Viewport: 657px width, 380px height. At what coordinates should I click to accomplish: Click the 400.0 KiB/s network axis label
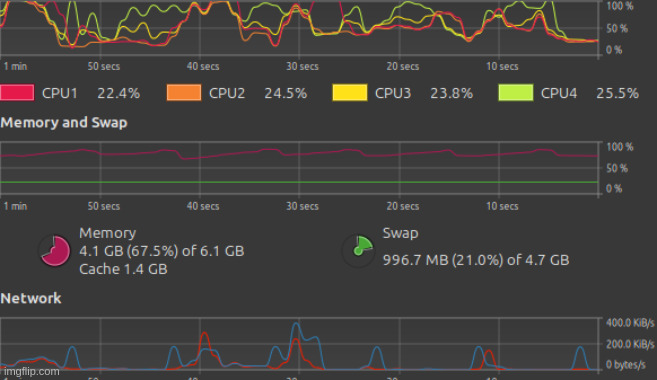coord(630,323)
